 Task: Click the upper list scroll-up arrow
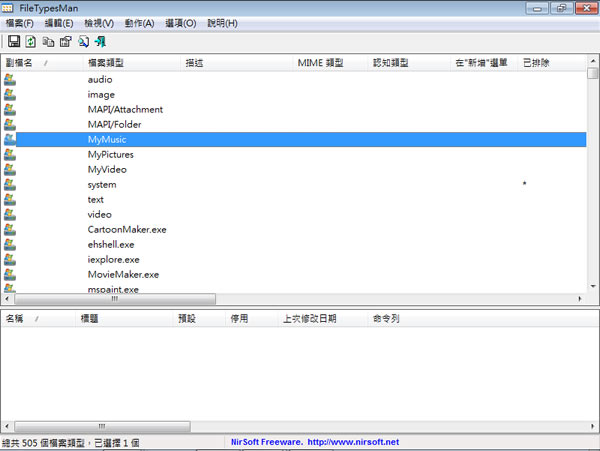[x=593, y=61]
